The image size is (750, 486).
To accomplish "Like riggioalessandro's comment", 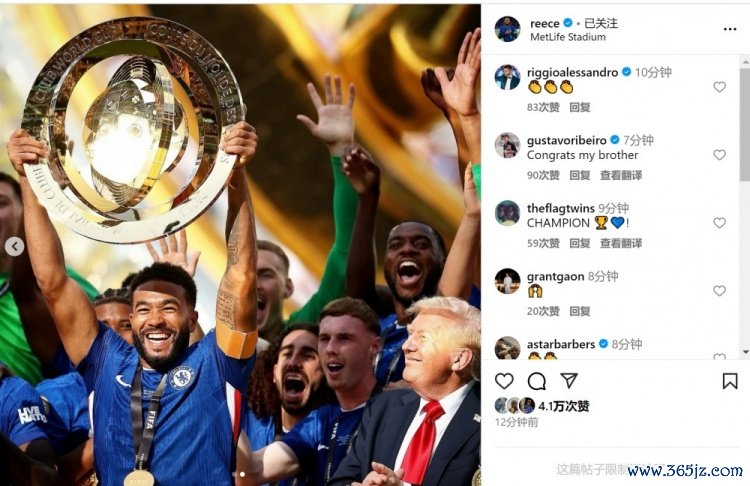I will [x=719, y=87].
